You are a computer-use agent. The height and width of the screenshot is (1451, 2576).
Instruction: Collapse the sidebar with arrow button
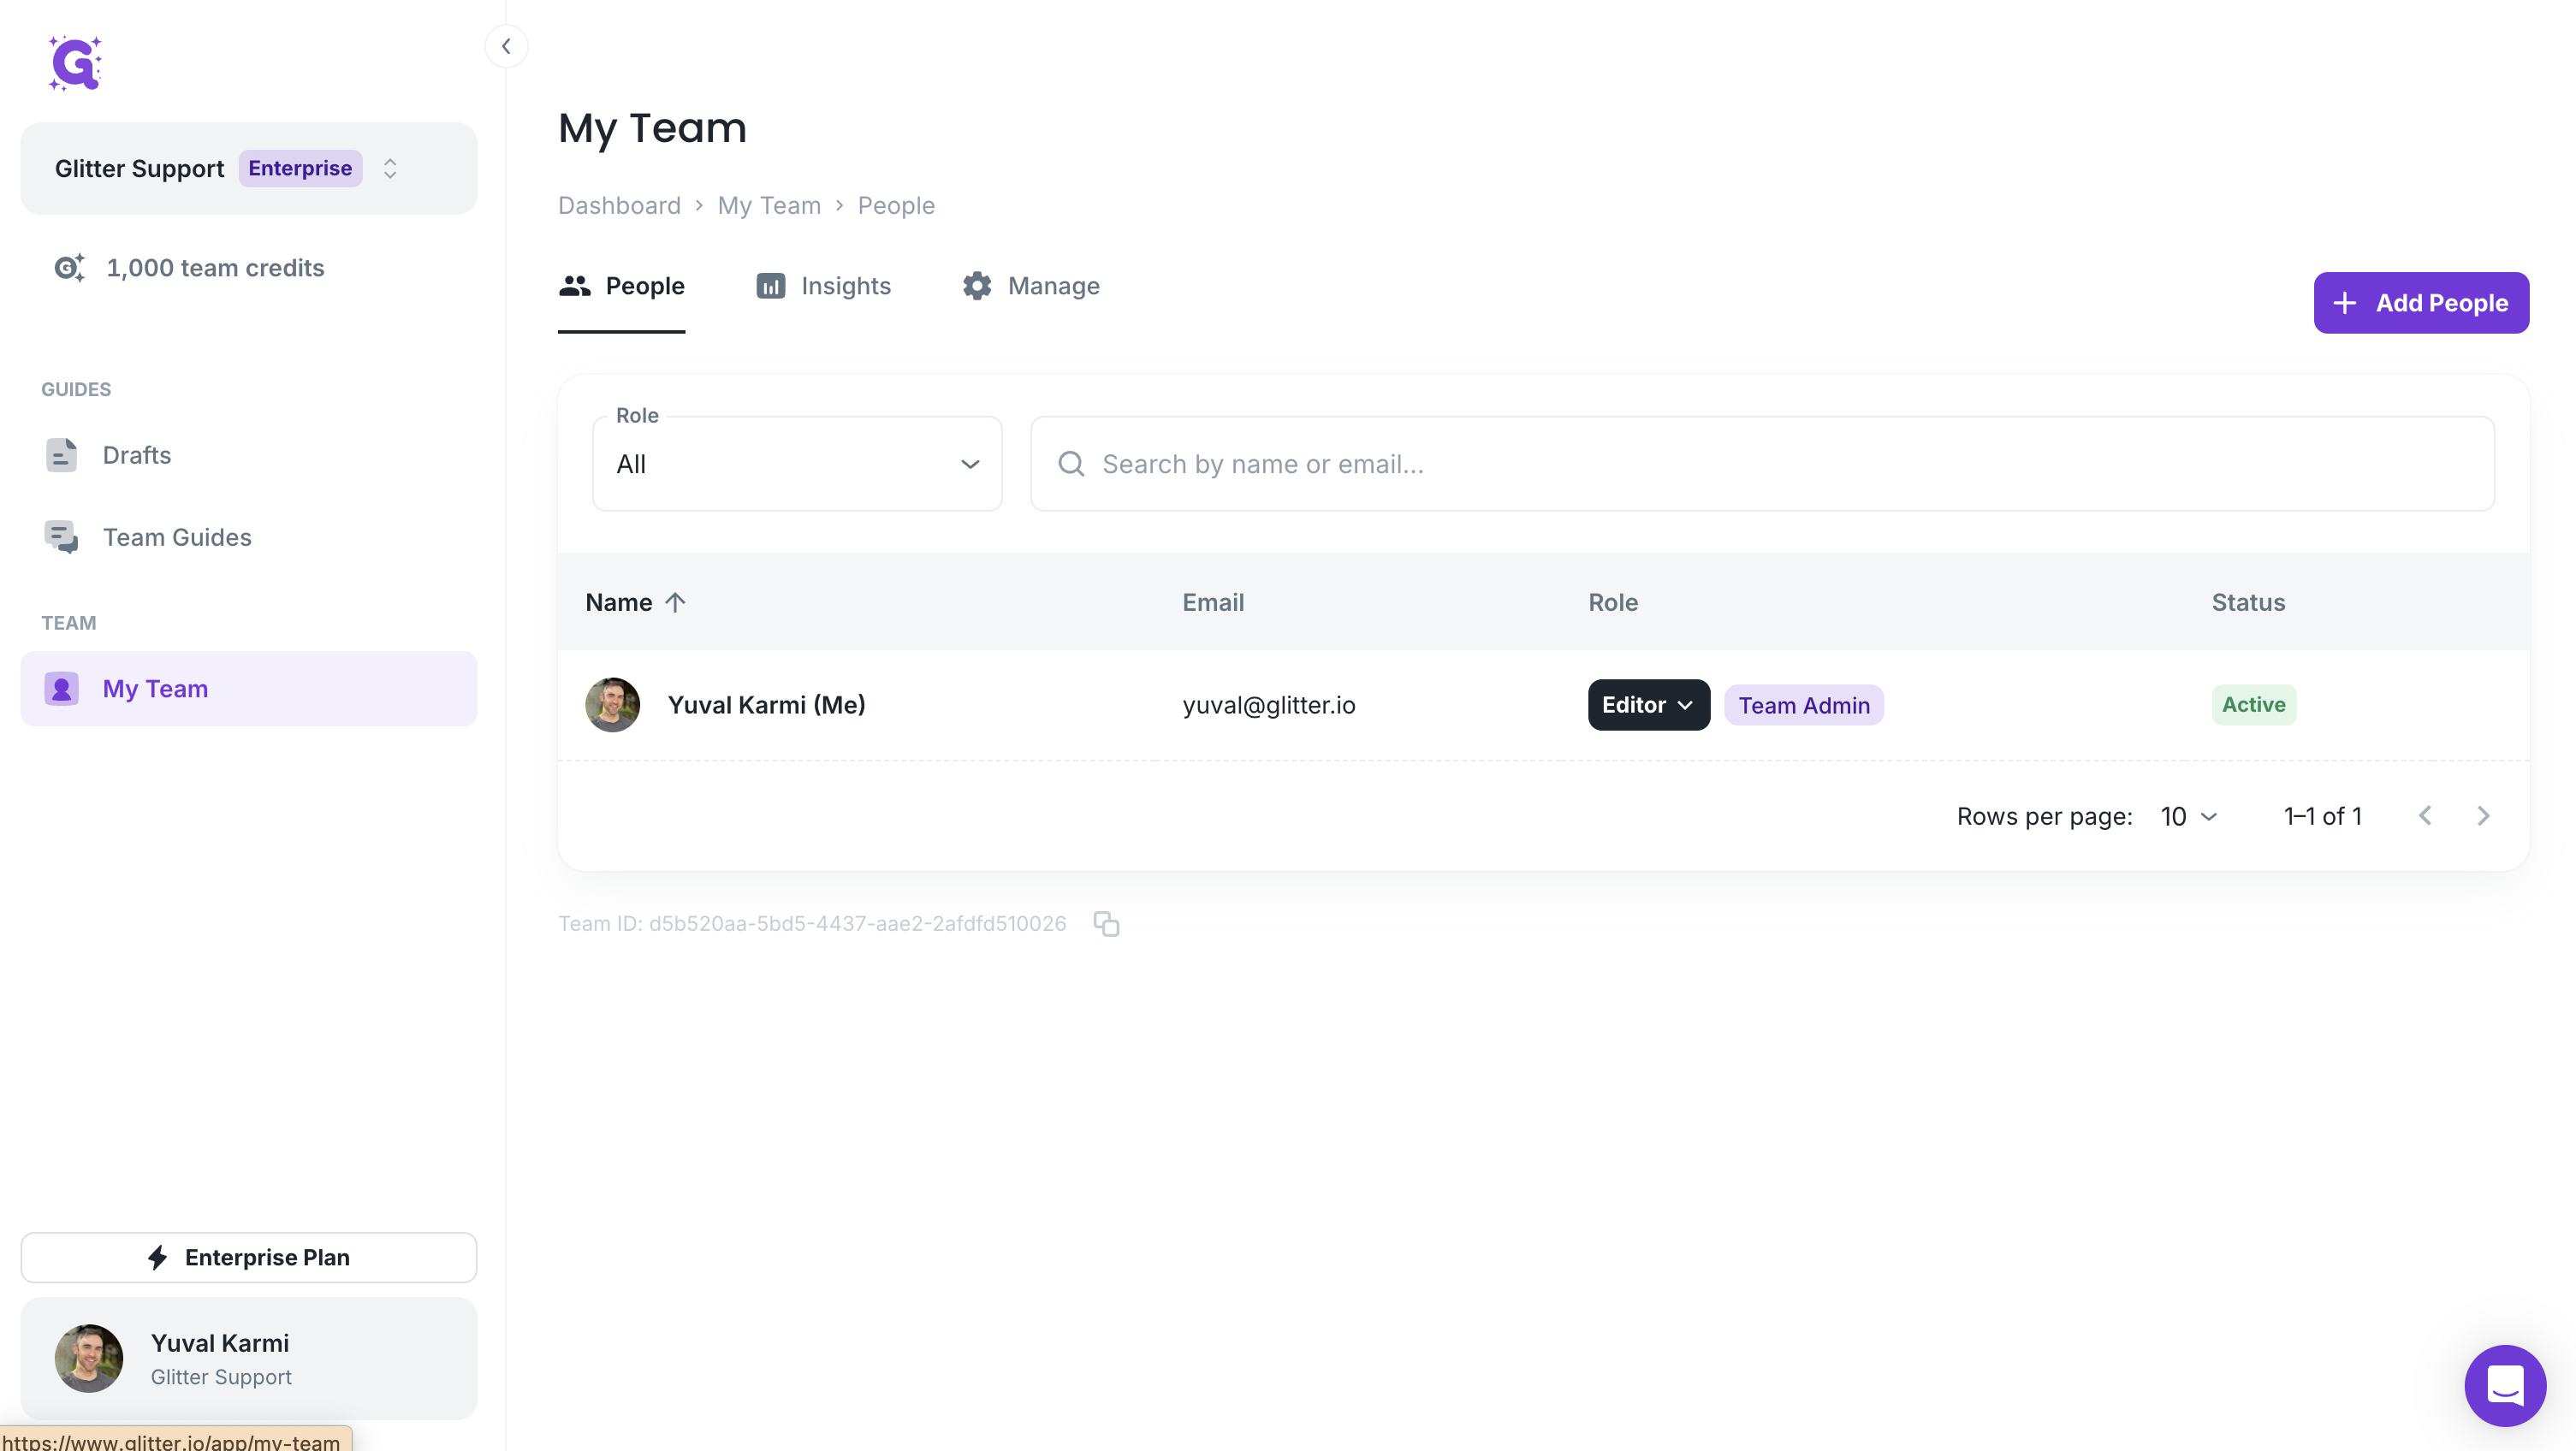506,46
